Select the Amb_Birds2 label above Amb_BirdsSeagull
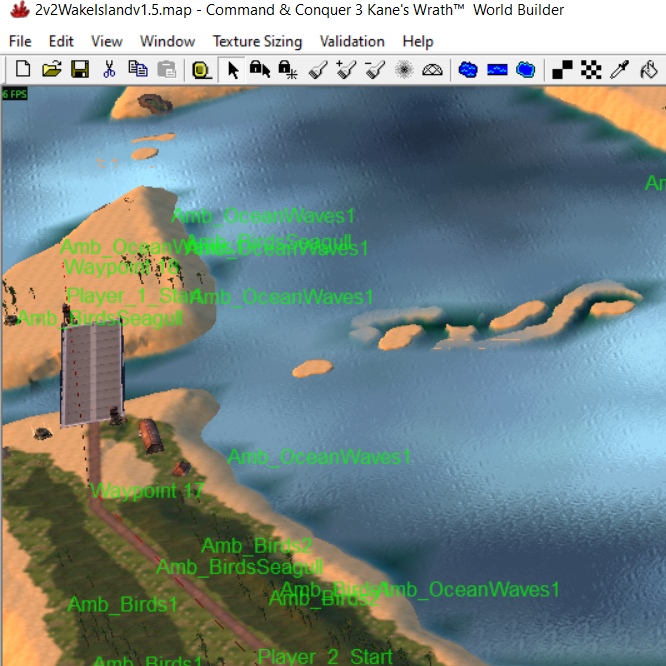Image resolution: width=666 pixels, height=666 pixels. (257, 546)
